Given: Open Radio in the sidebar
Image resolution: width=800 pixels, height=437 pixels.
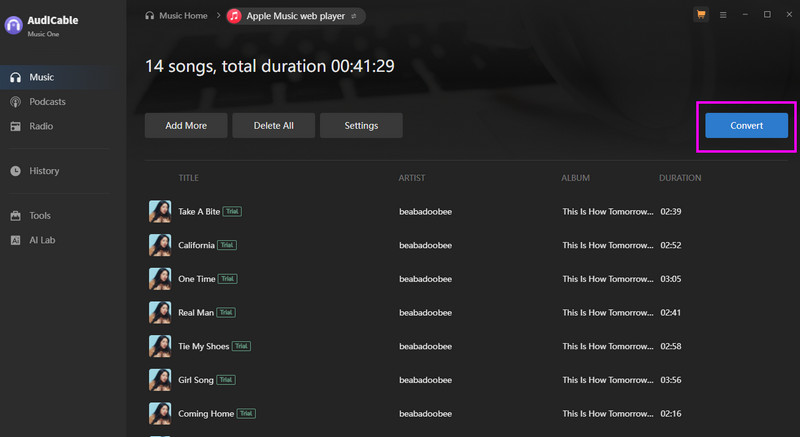Looking at the screenshot, I should click(x=41, y=126).
